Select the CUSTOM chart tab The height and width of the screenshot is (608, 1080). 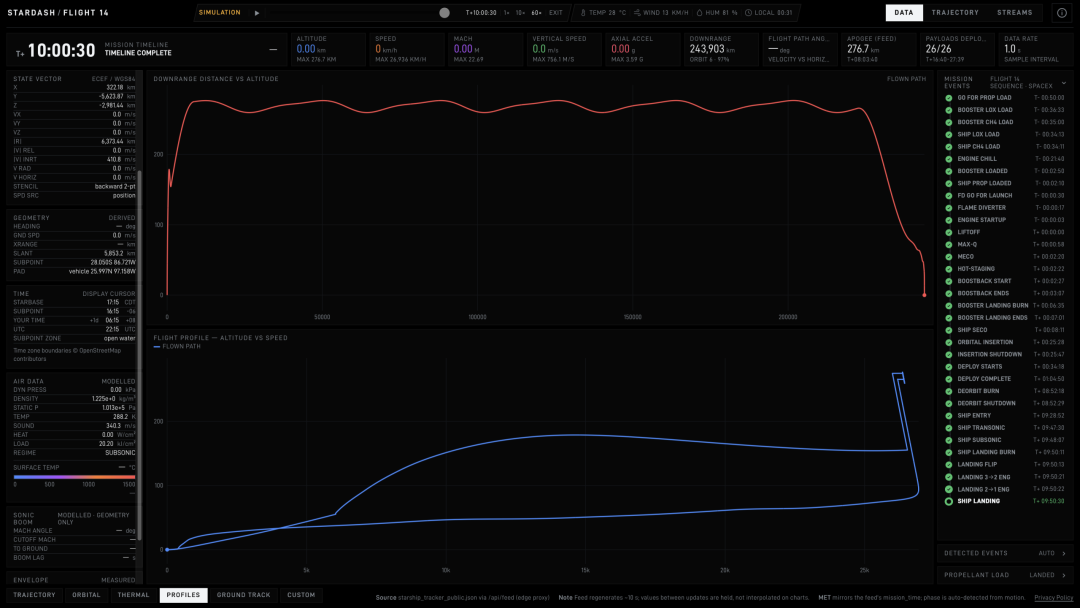(301, 595)
